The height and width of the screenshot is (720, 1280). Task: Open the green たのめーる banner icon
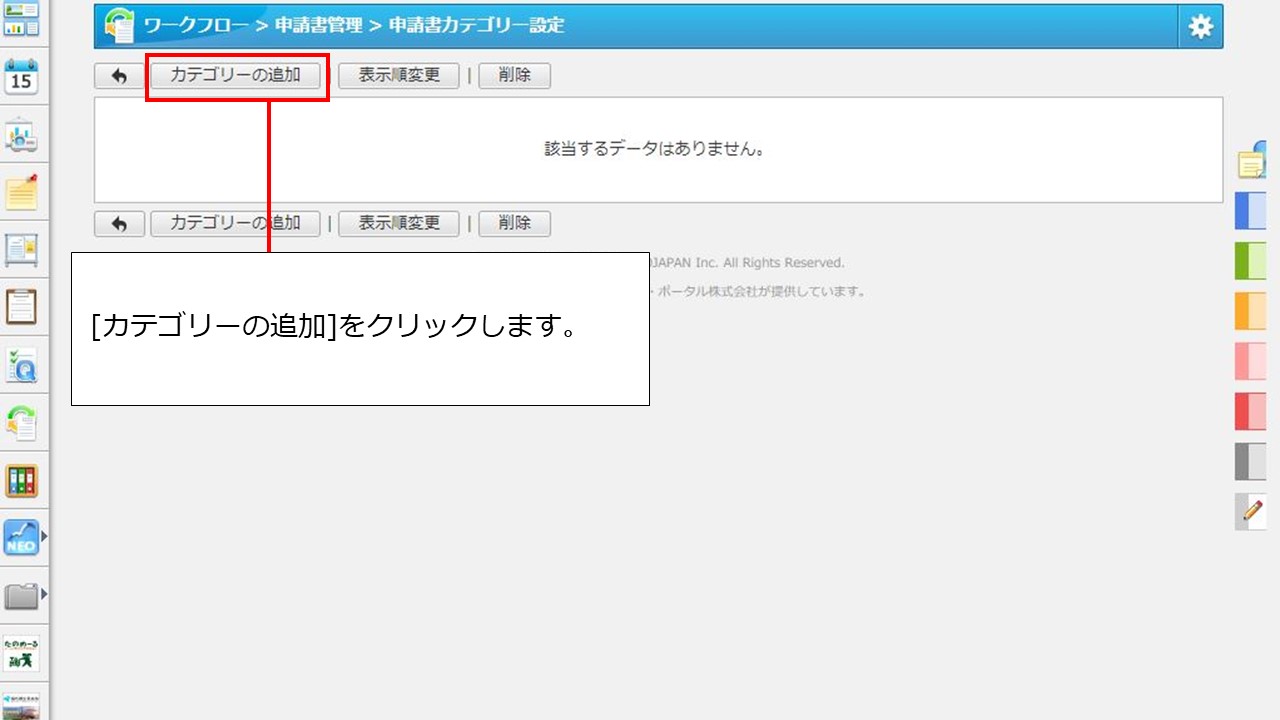coord(21,654)
